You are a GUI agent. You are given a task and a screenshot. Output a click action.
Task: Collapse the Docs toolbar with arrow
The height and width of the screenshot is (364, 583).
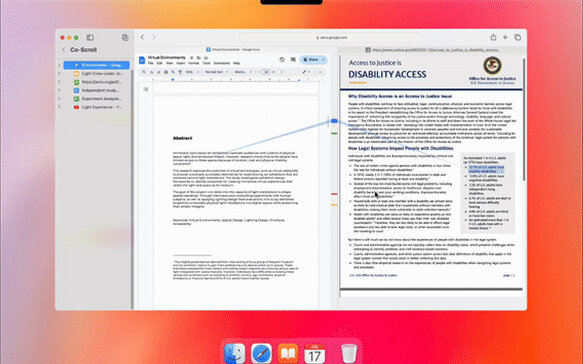pyautogui.click(x=320, y=72)
